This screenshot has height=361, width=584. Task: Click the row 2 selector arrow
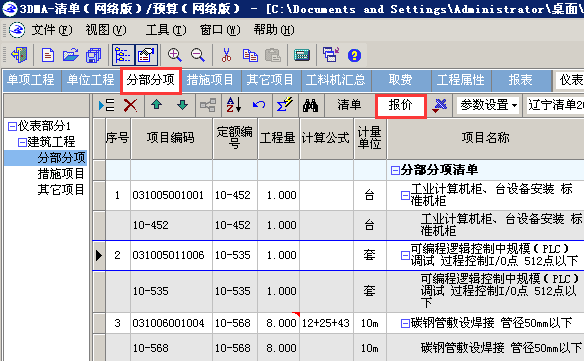99,256
